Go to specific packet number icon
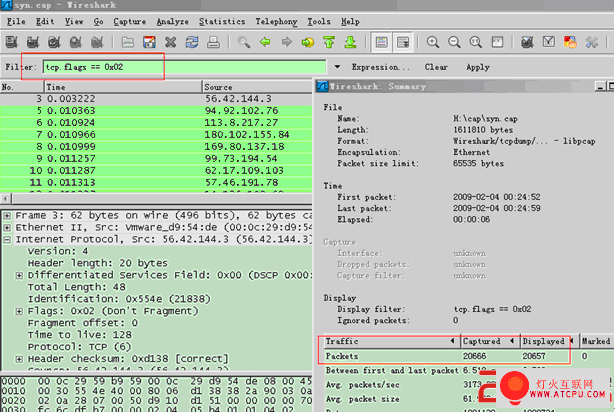 308,42
